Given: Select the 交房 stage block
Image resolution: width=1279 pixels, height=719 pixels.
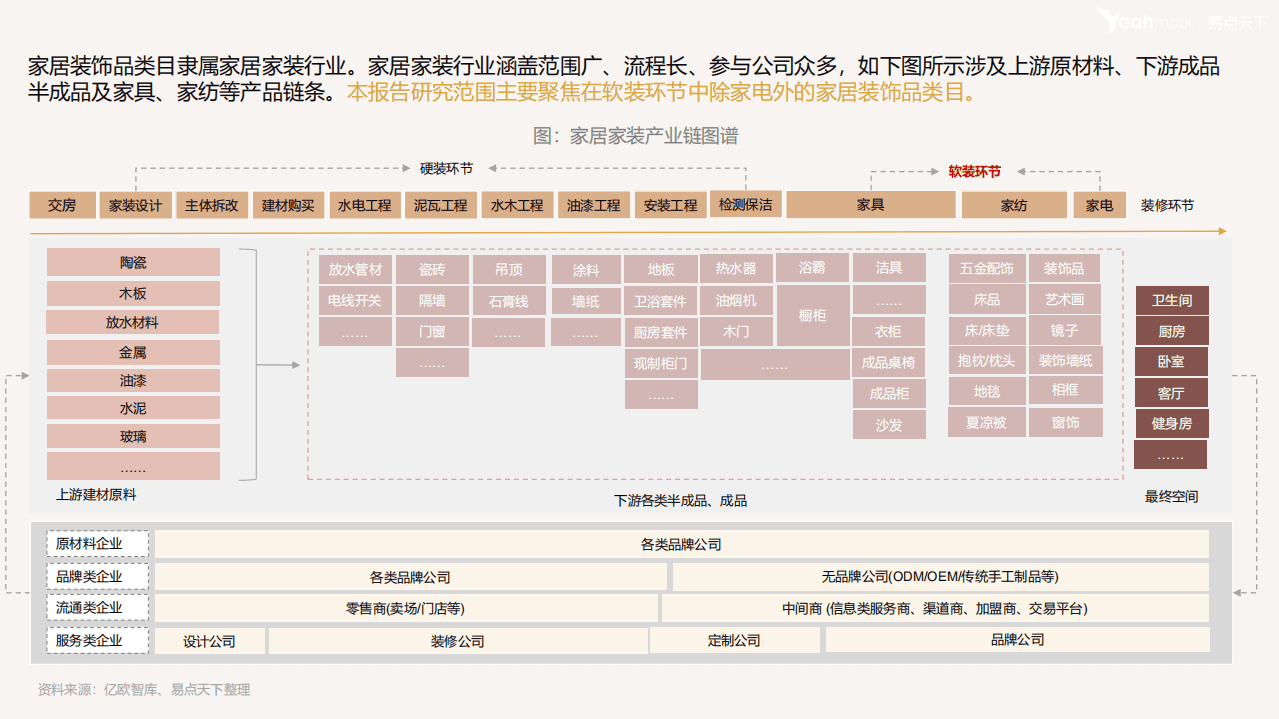Looking at the screenshot, I should click(x=62, y=205).
